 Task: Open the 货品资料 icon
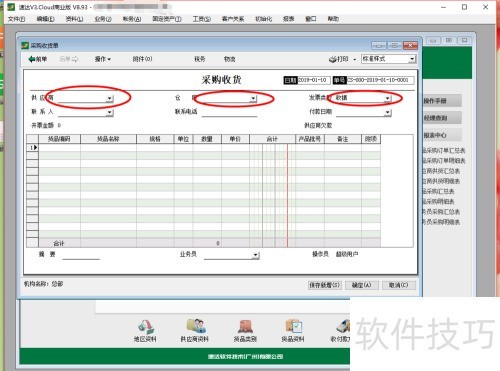click(293, 326)
